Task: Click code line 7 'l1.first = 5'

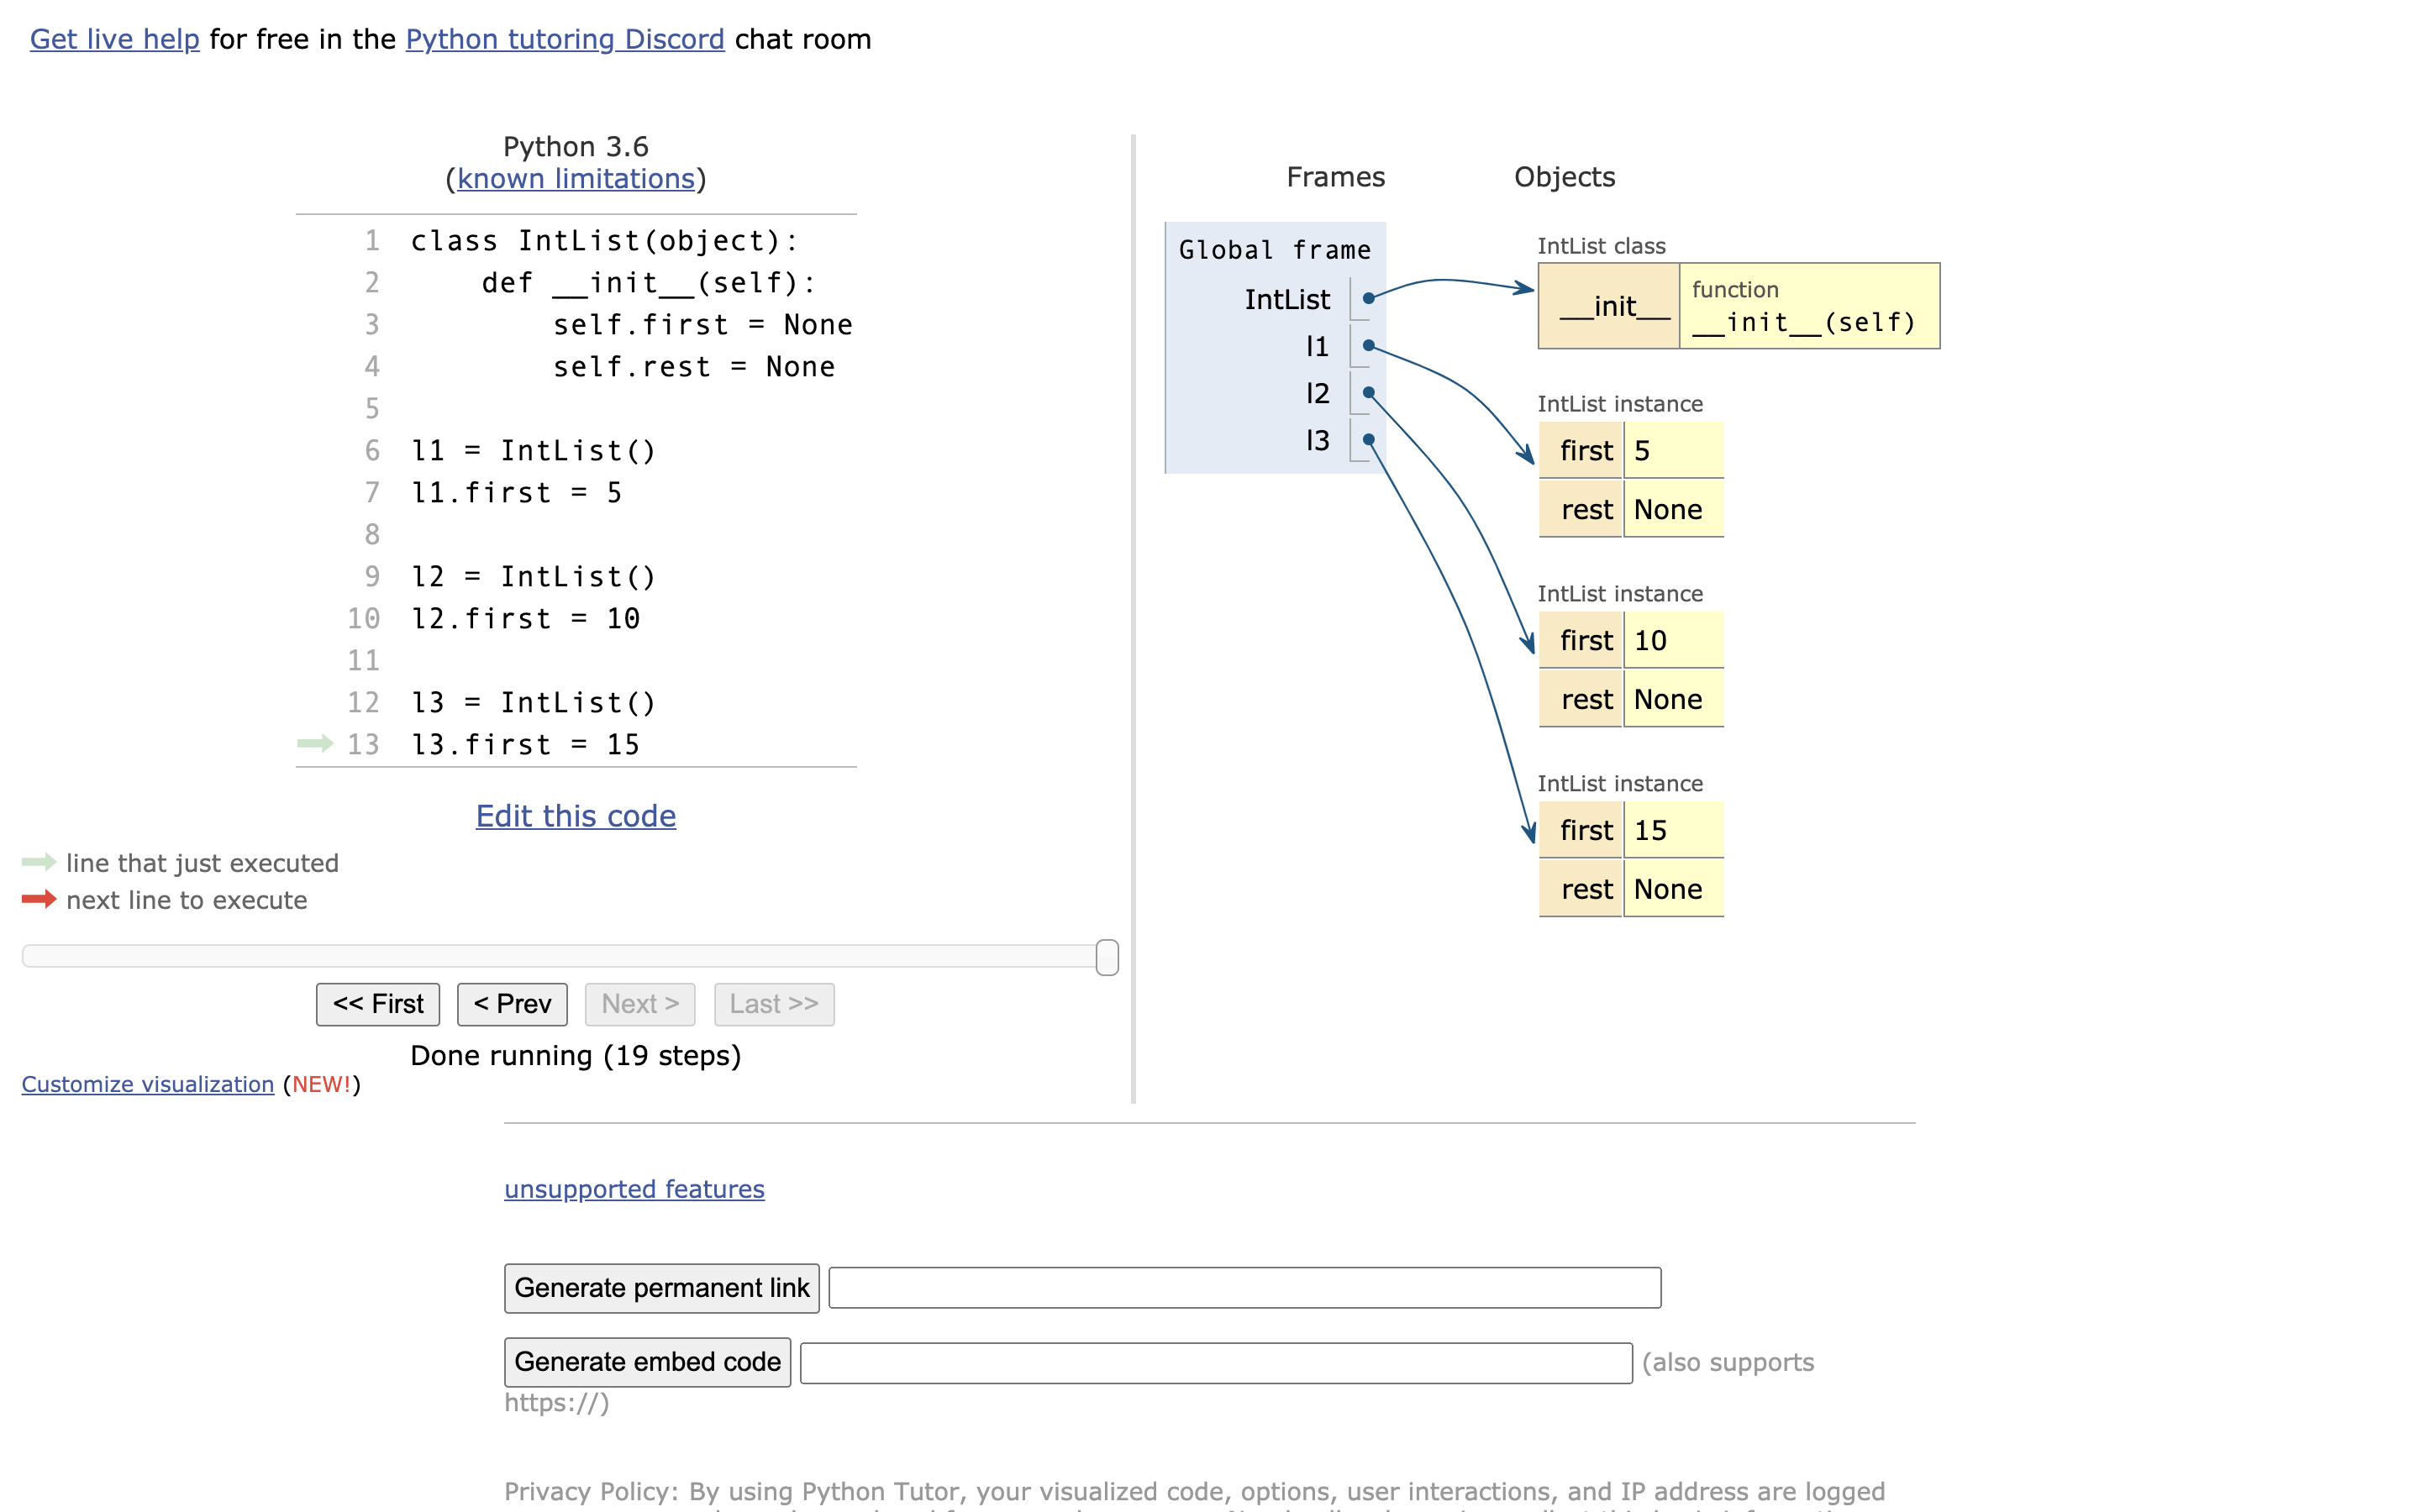Action: click(x=517, y=493)
